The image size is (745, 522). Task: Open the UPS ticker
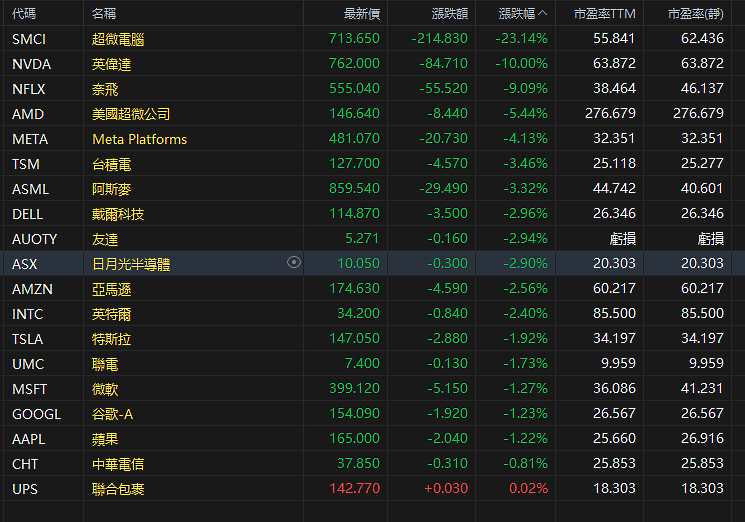25,489
